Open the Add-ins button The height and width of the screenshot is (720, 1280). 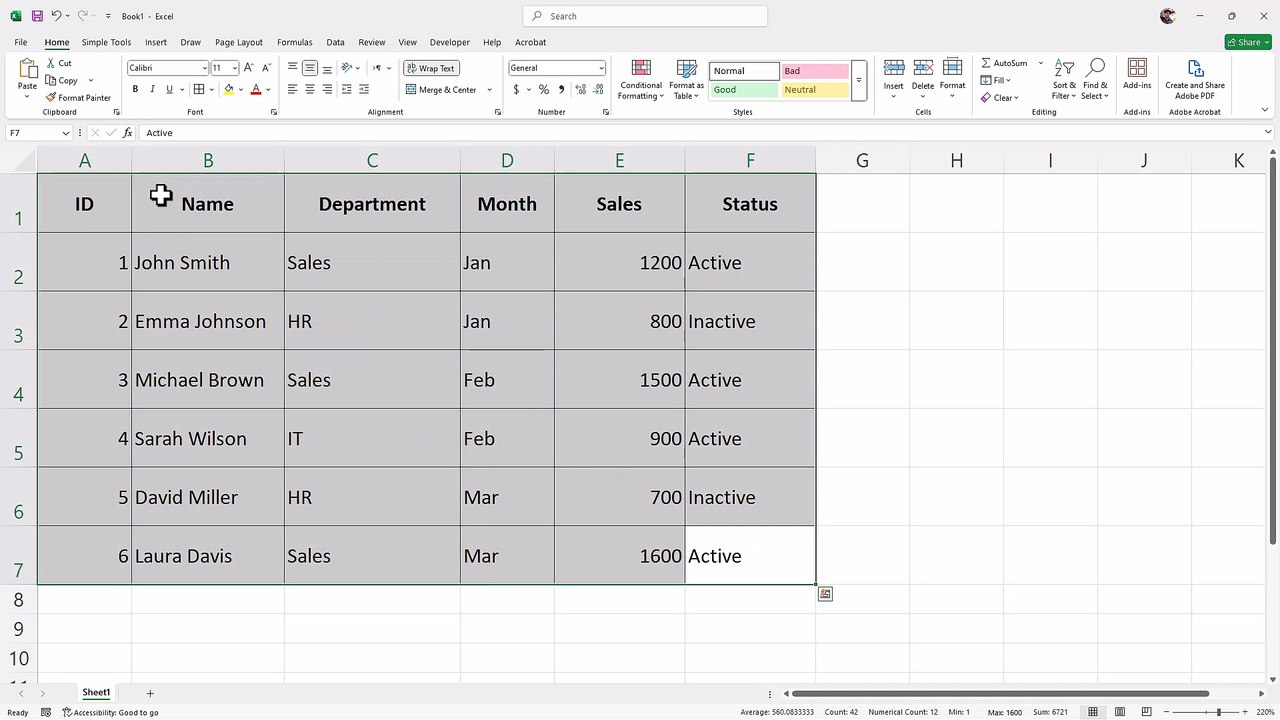[x=1137, y=74]
